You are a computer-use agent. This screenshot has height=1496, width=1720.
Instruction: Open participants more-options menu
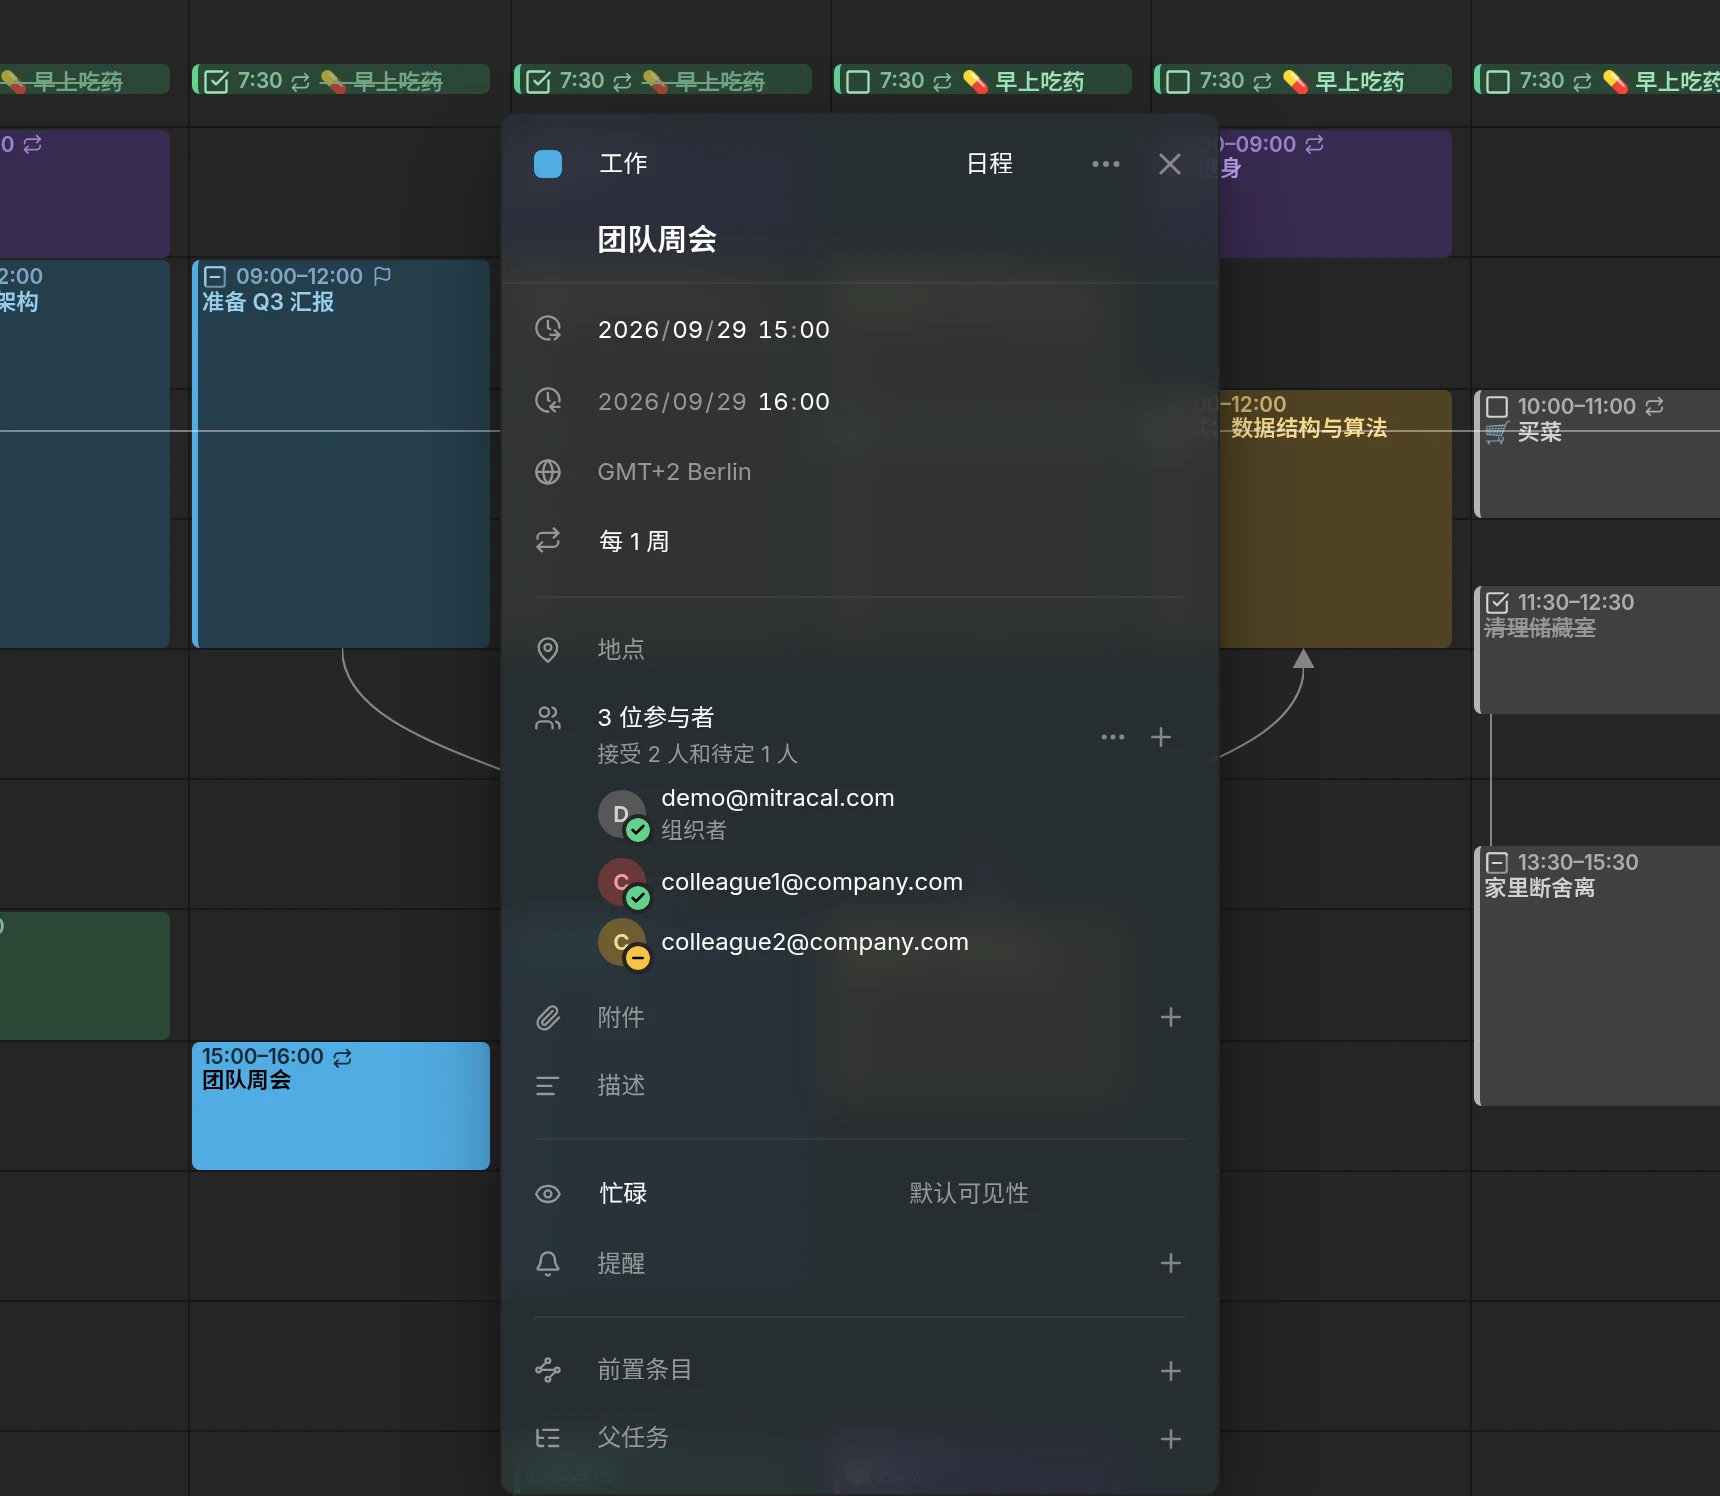tap(1113, 737)
